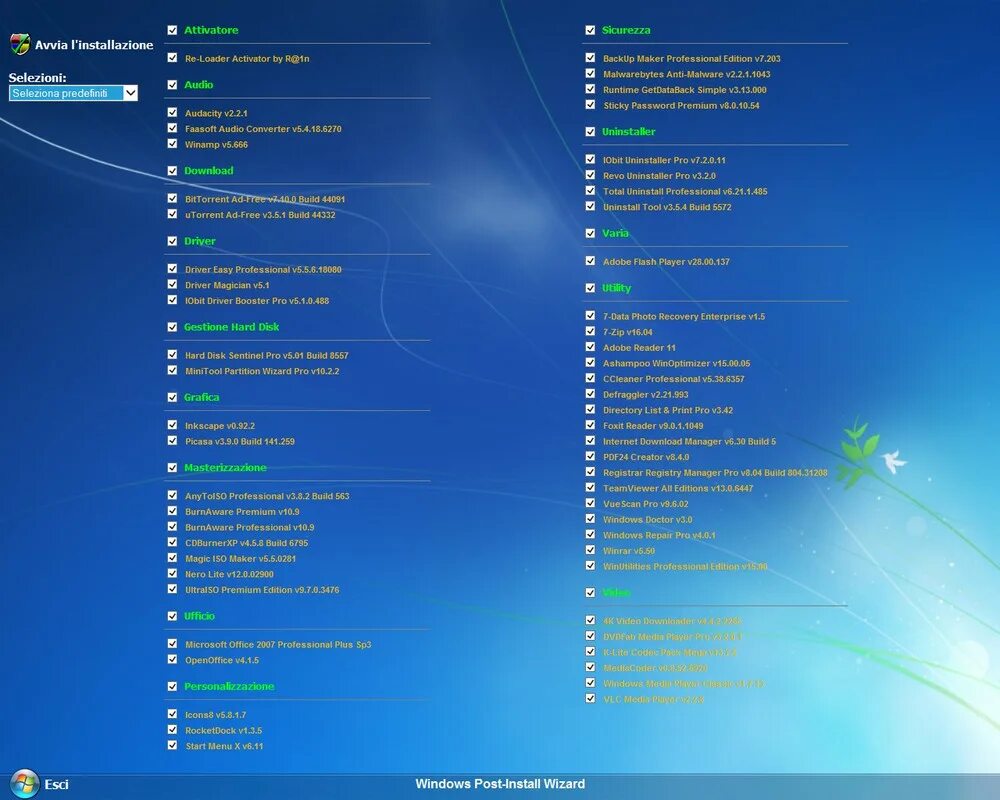Select Runtime GetDataBack Simple v3.13.000 label
This screenshot has height=800, width=1000.
[684, 90]
